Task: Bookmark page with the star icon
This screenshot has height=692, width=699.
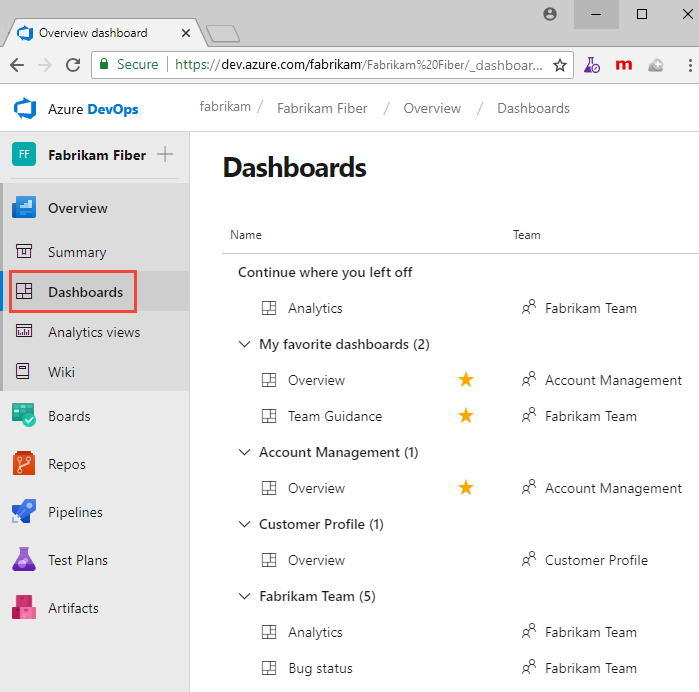Action: coord(560,65)
